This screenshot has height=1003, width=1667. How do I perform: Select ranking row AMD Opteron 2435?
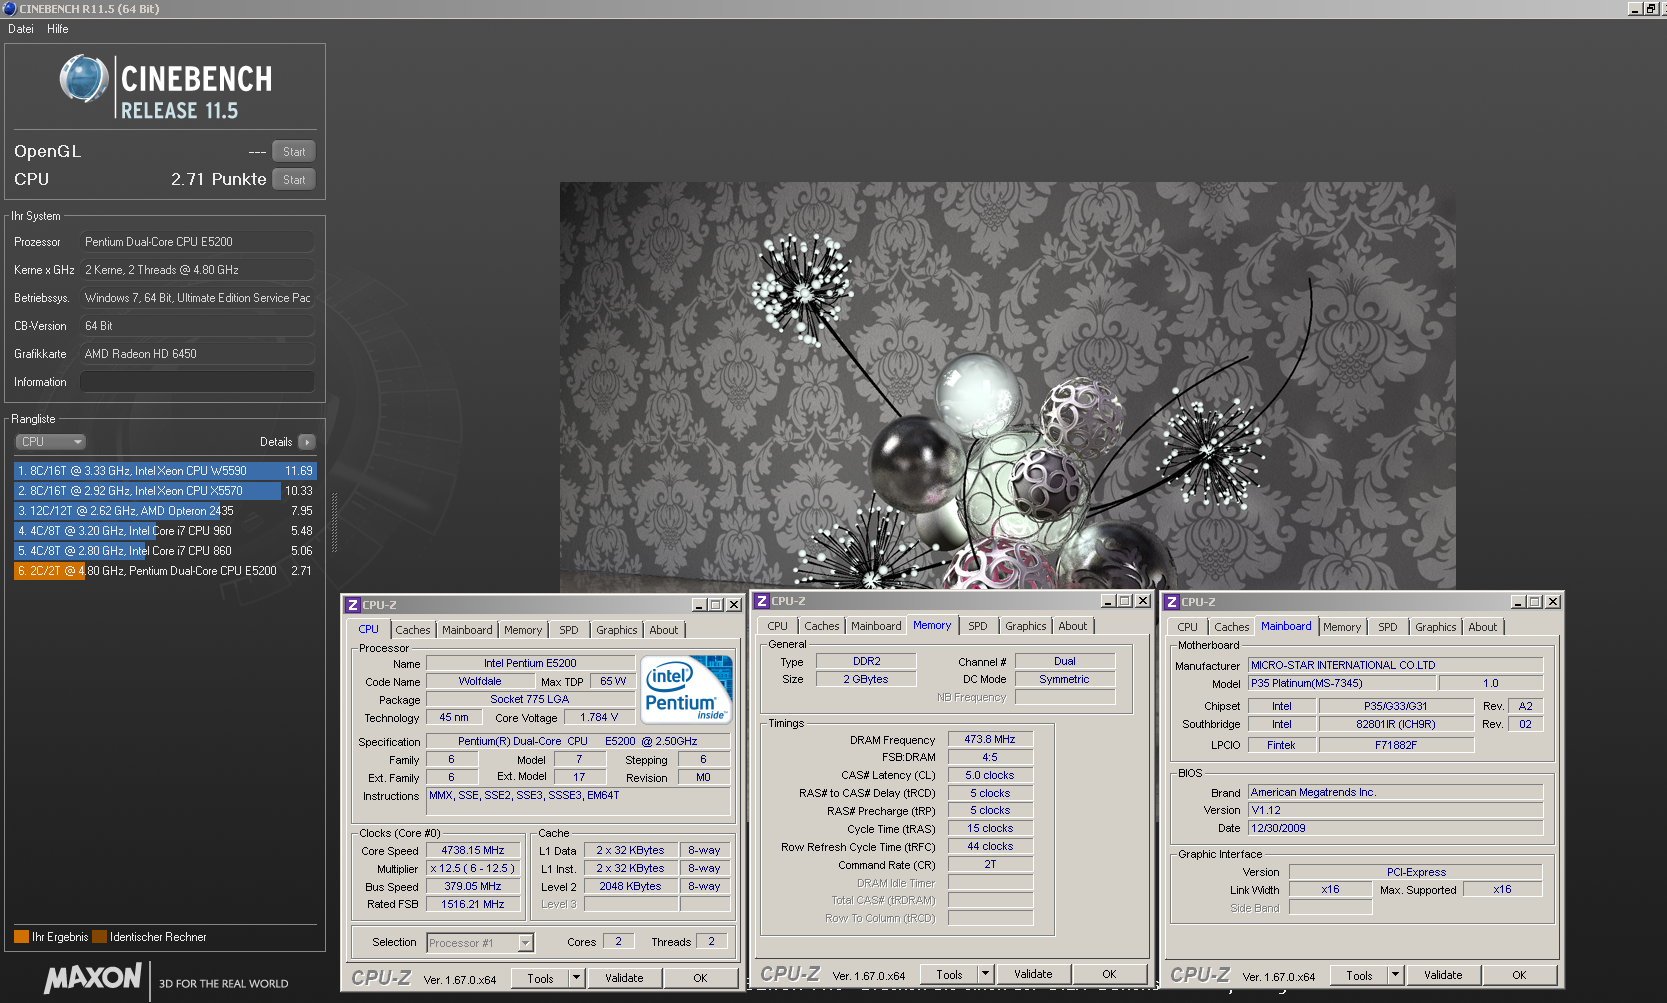coord(165,511)
